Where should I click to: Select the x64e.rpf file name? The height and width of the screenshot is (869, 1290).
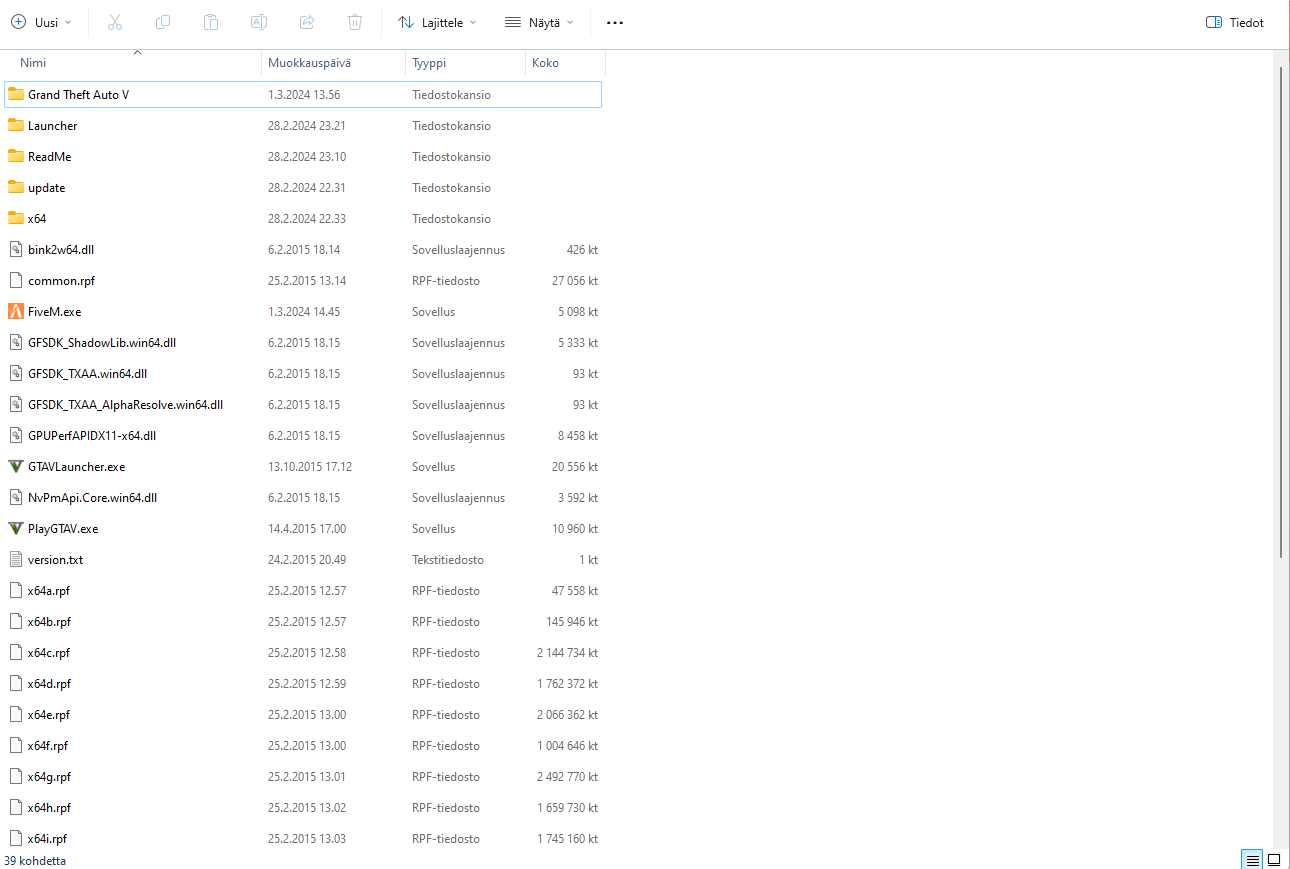coord(49,715)
